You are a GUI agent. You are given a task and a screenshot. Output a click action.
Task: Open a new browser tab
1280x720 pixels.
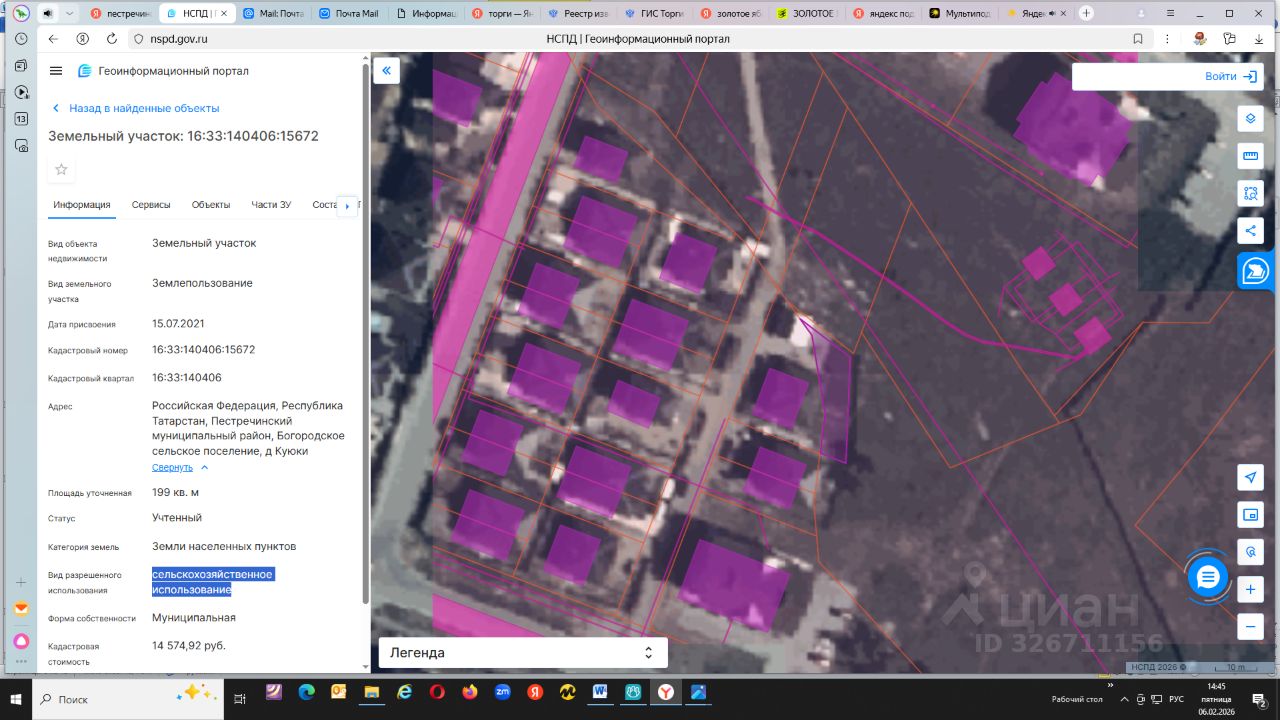[1086, 13]
